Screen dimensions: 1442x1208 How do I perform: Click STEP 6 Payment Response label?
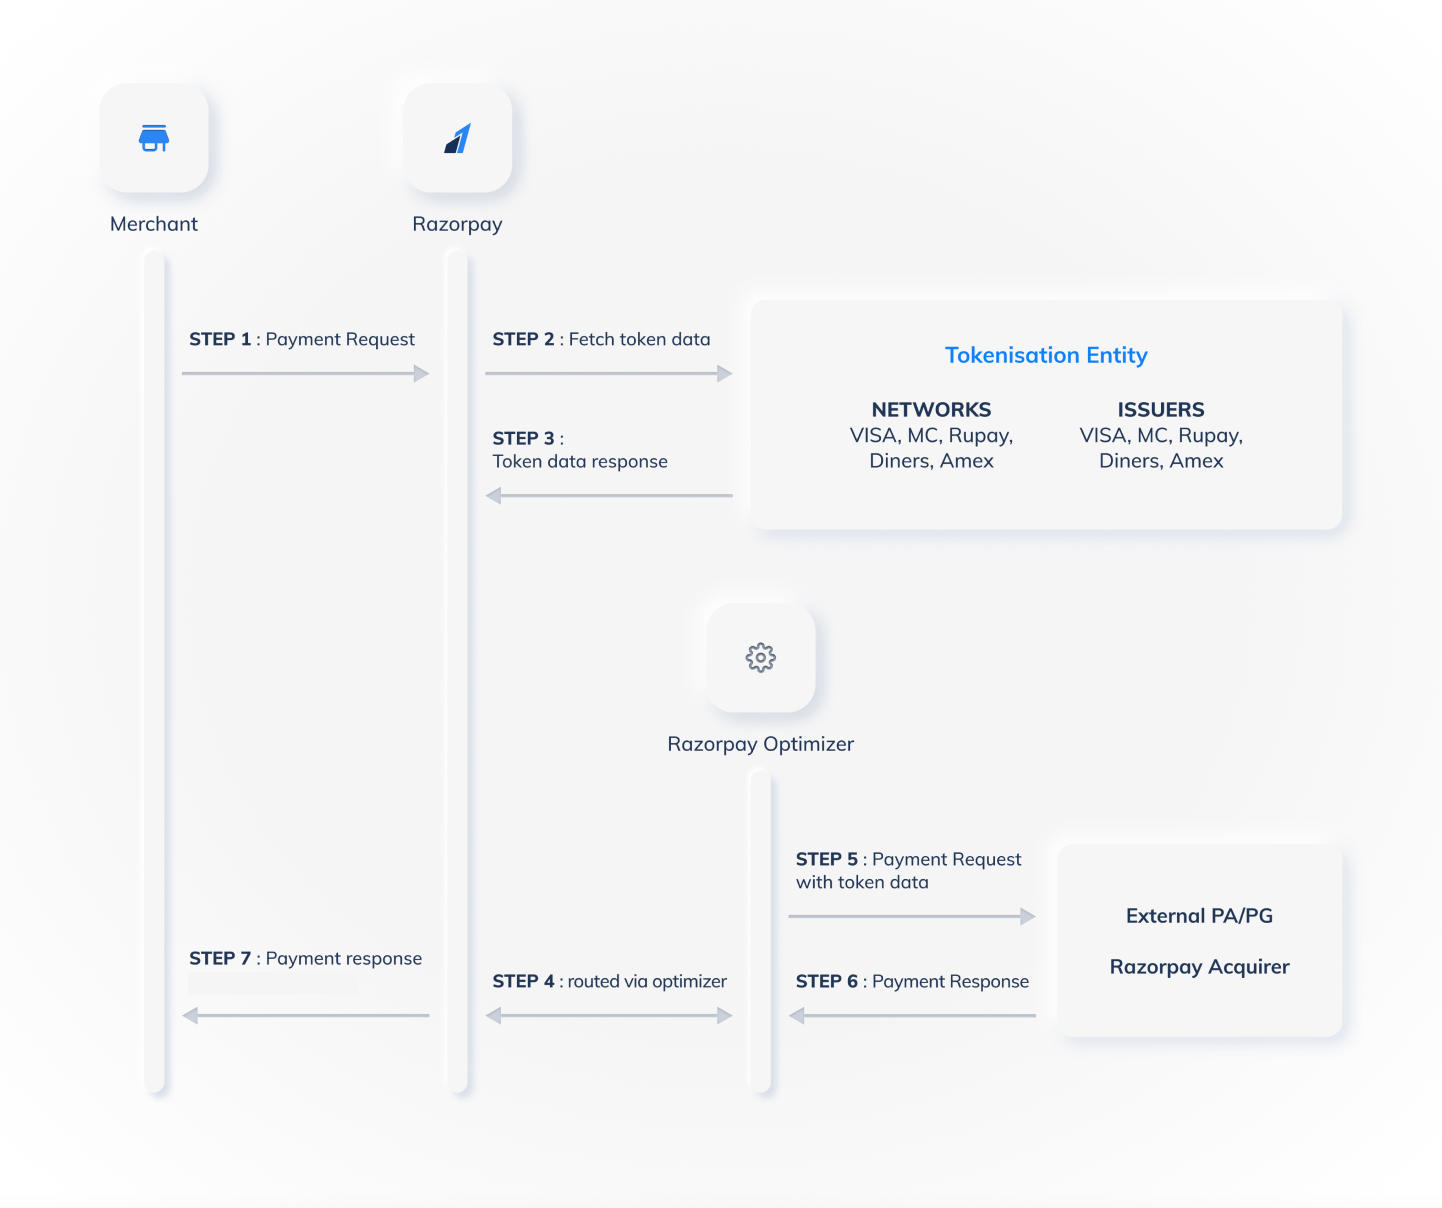coord(912,982)
